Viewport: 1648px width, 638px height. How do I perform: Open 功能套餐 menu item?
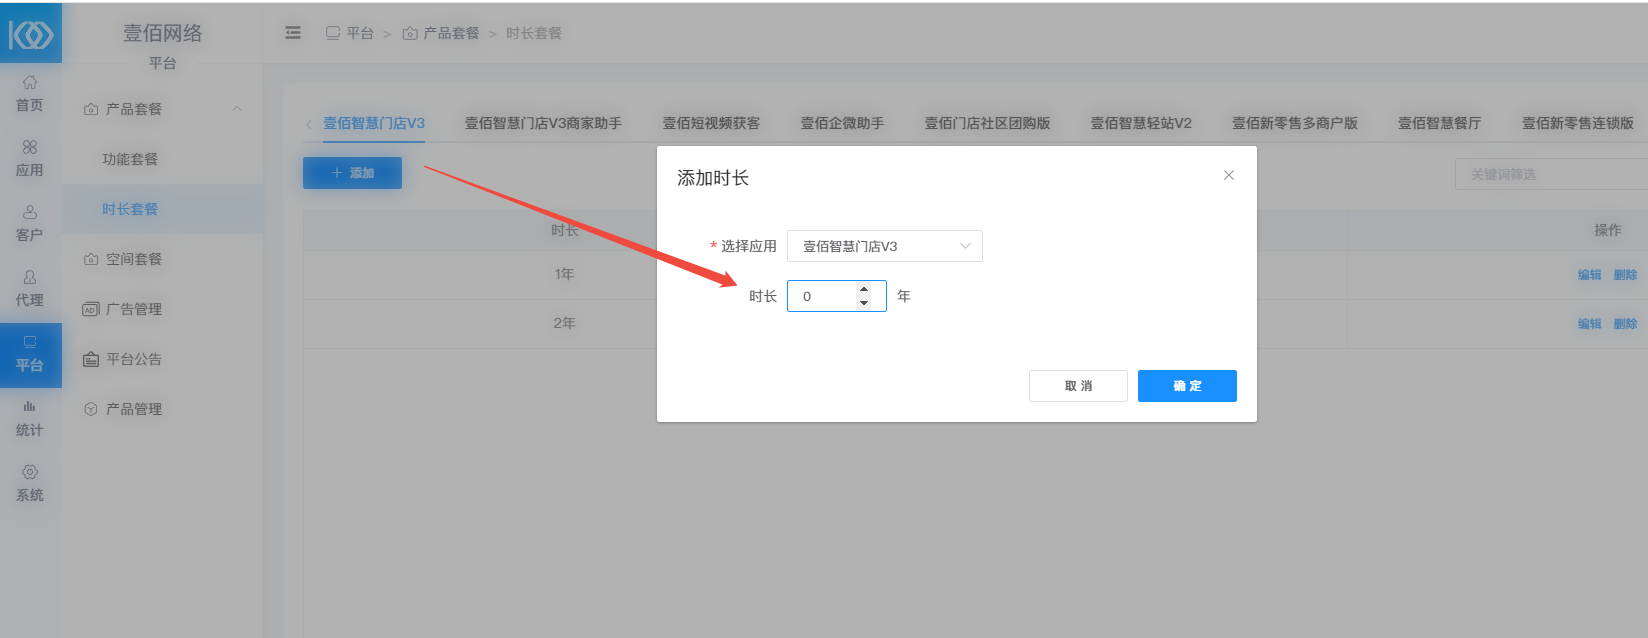point(130,159)
